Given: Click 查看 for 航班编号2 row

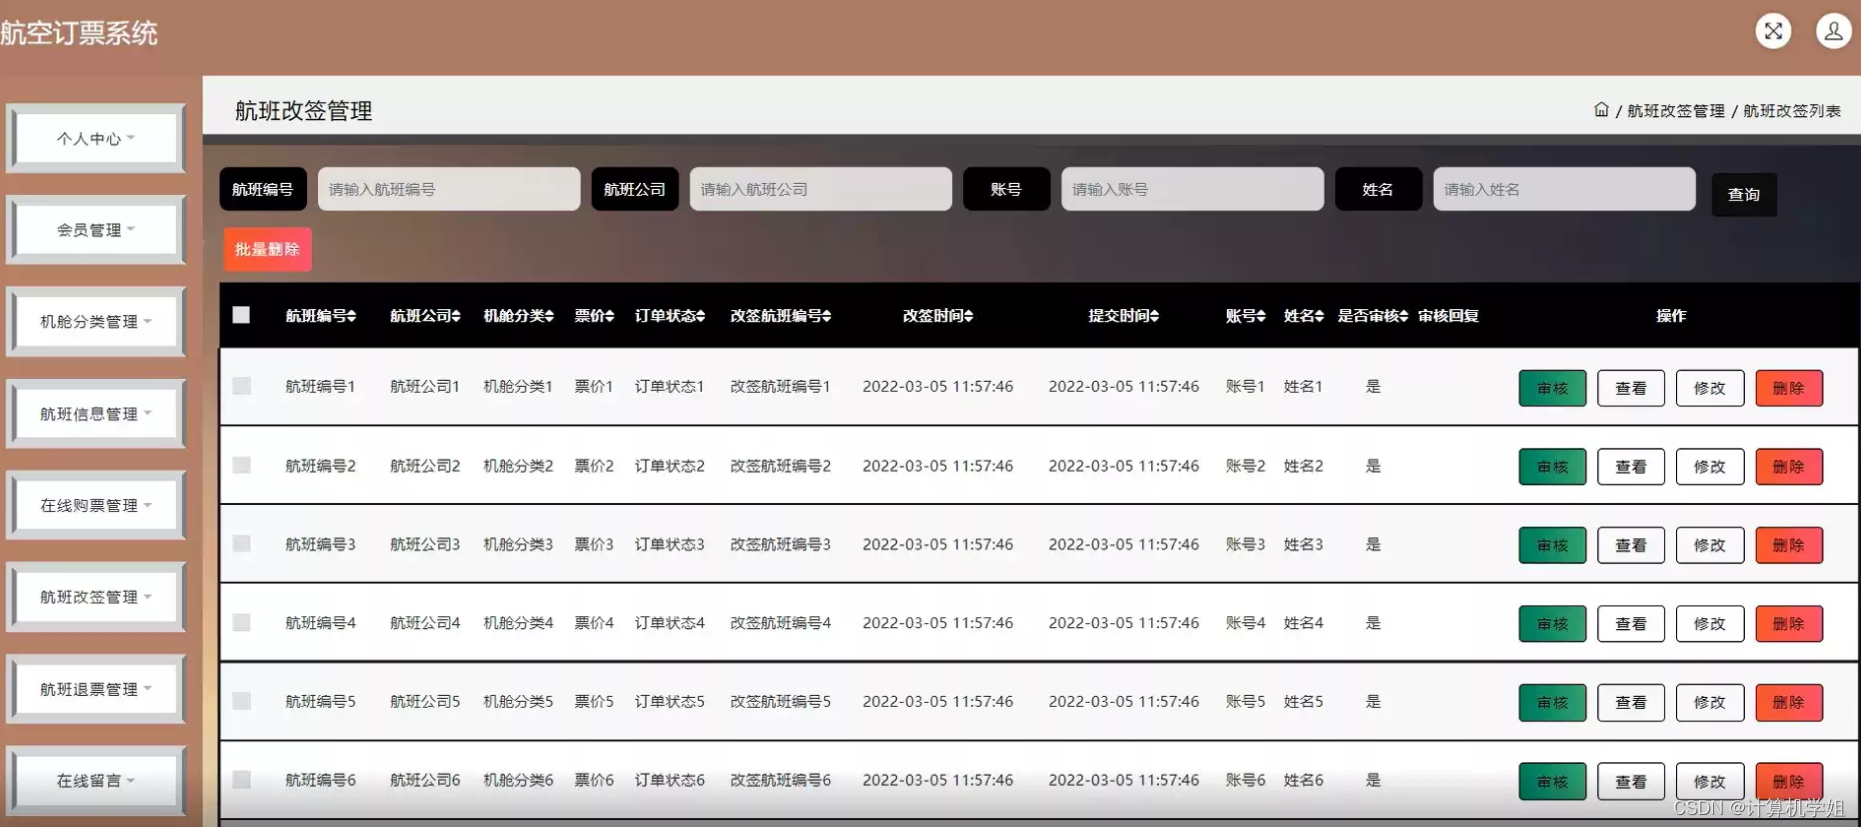Looking at the screenshot, I should [1631, 466].
